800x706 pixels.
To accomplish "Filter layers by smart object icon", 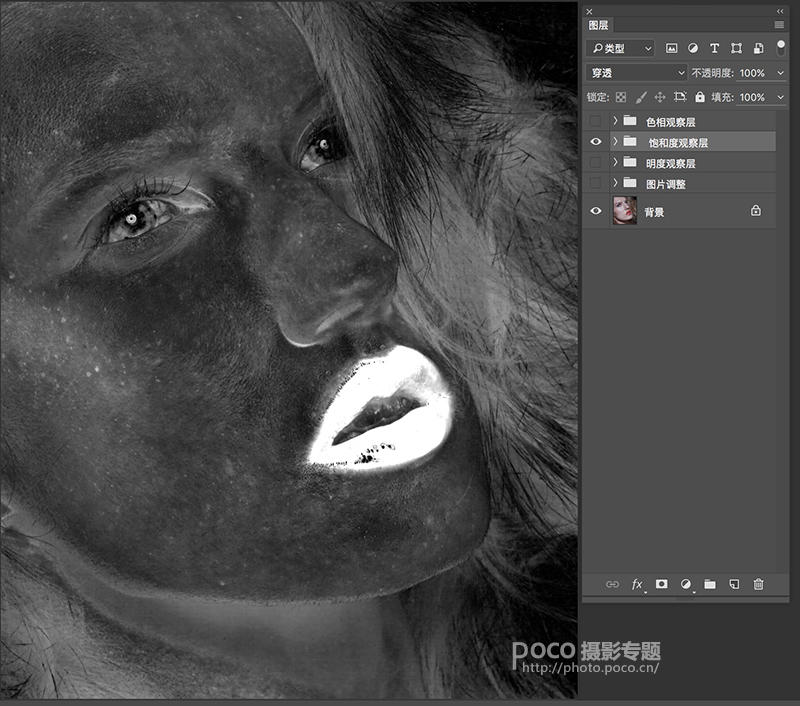I will [x=759, y=48].
